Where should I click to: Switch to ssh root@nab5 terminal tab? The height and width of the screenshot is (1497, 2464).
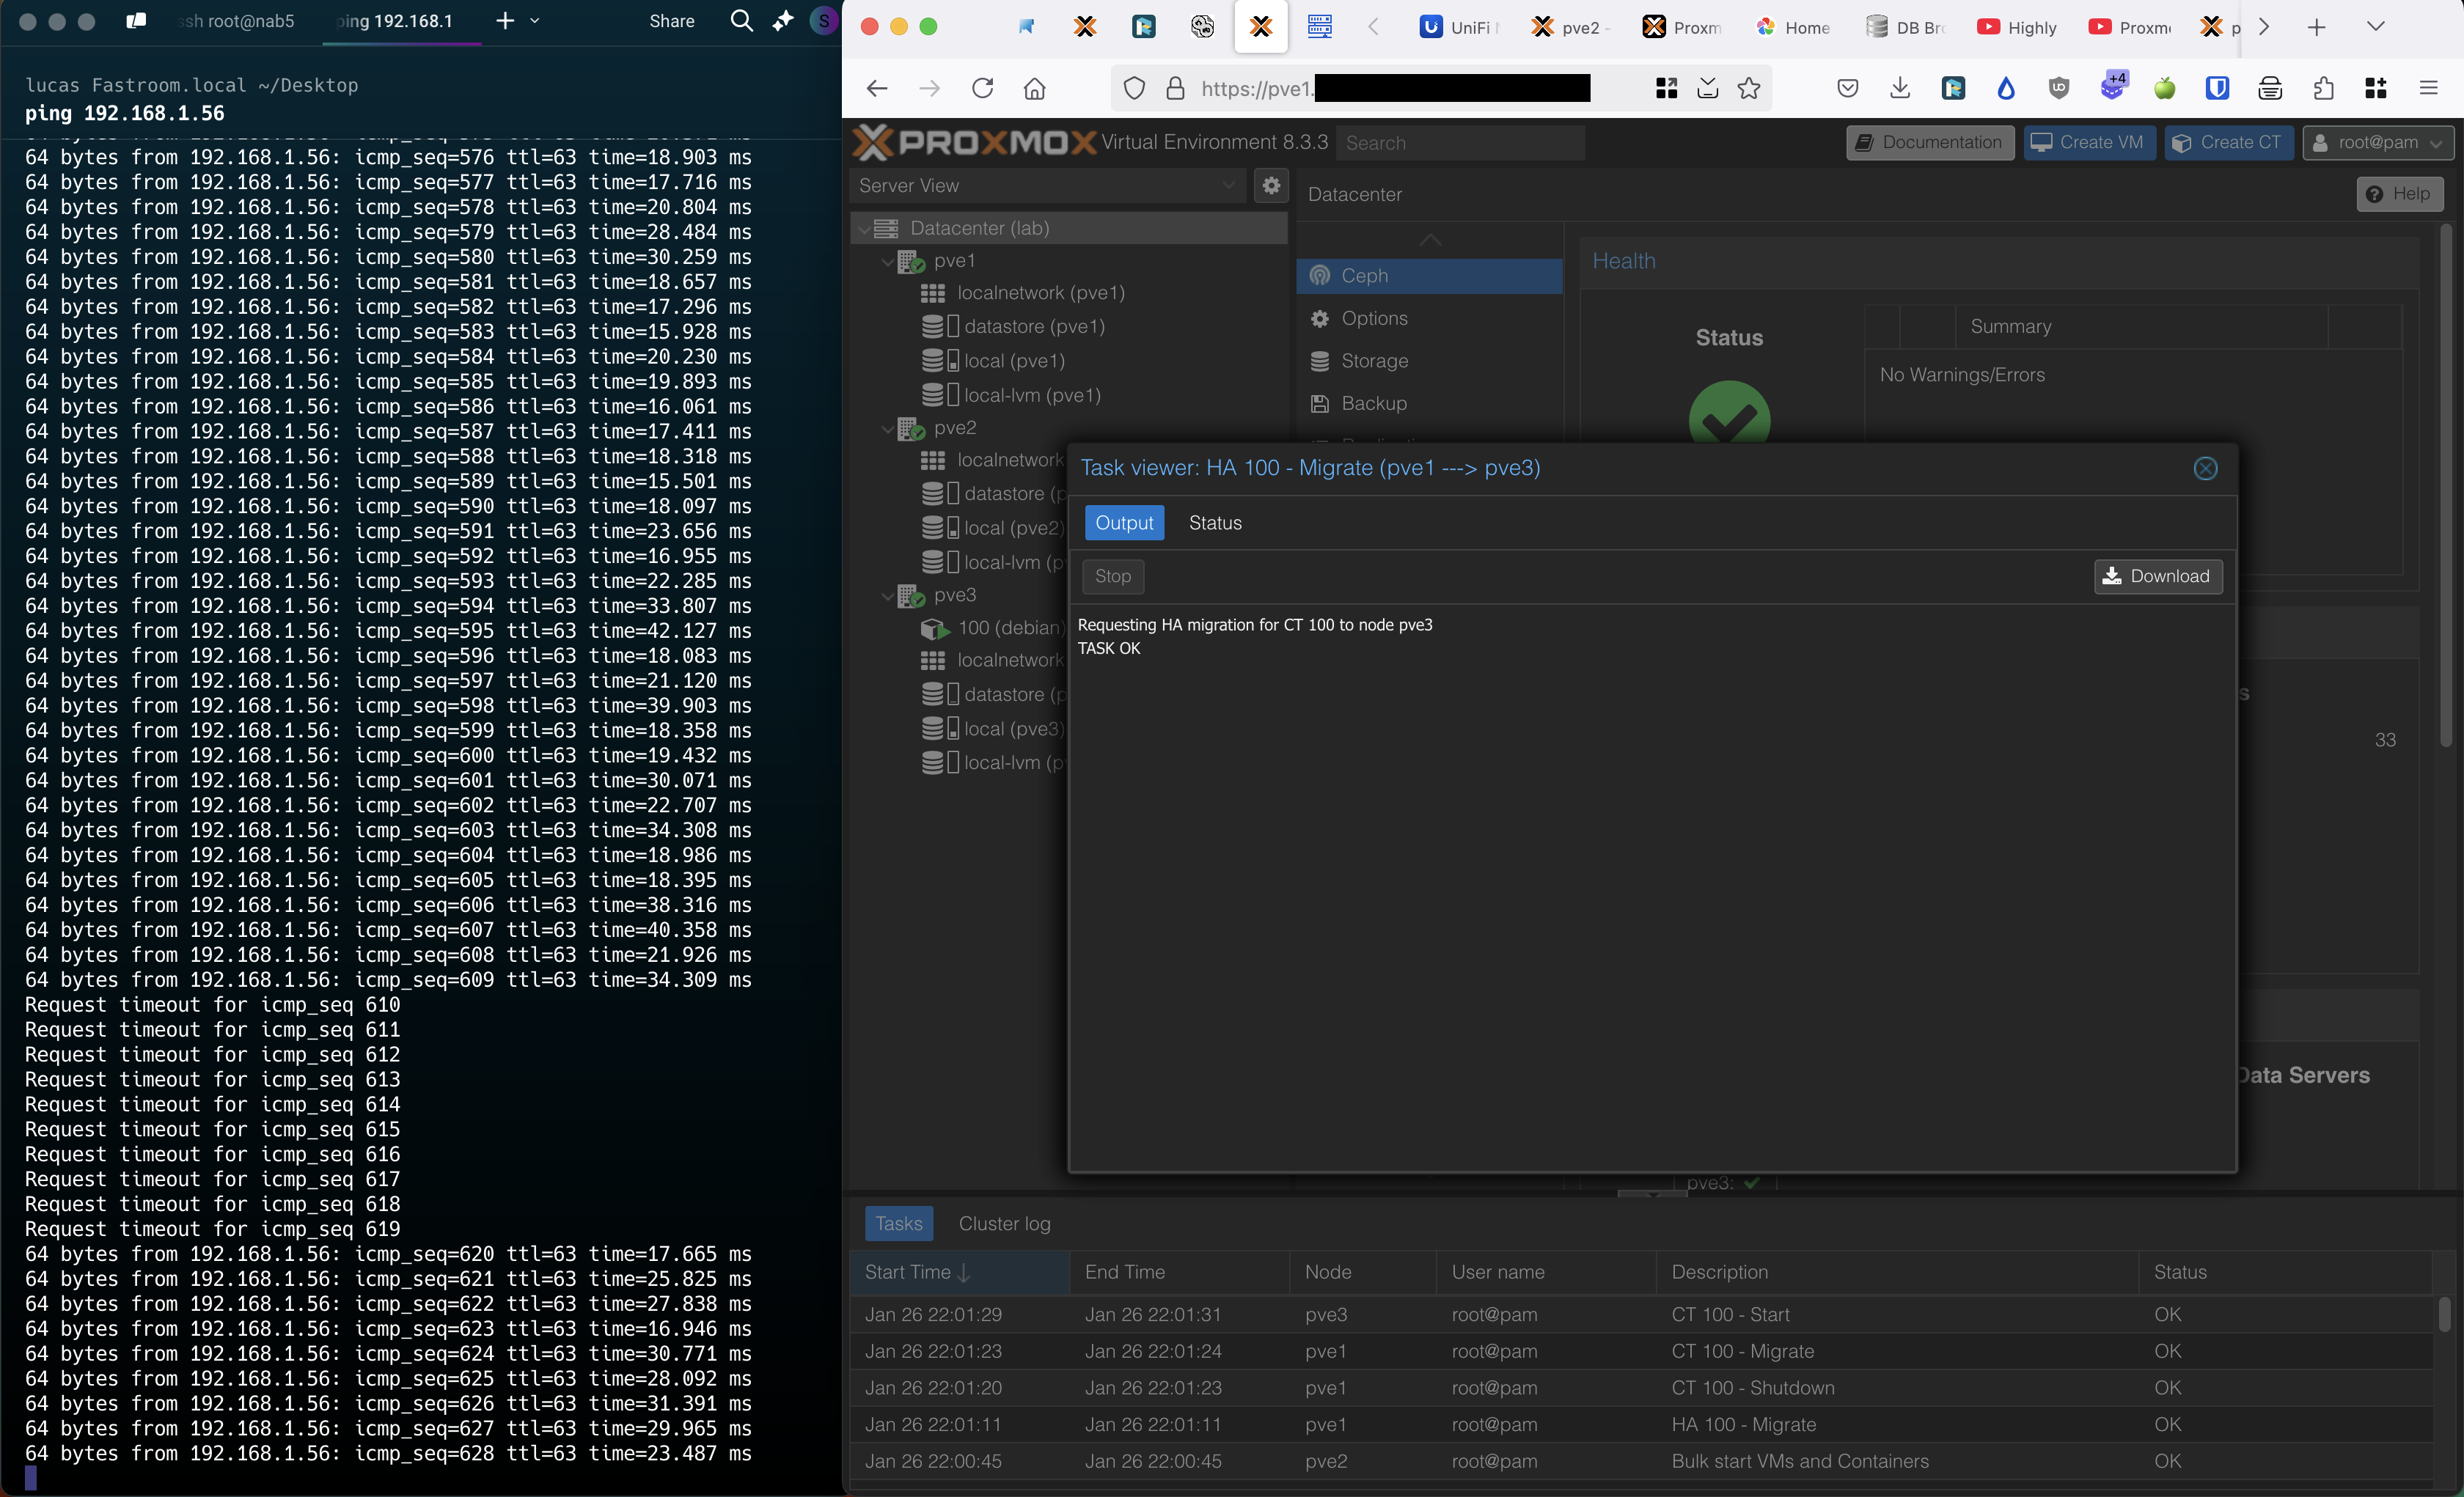coord(238,21)
